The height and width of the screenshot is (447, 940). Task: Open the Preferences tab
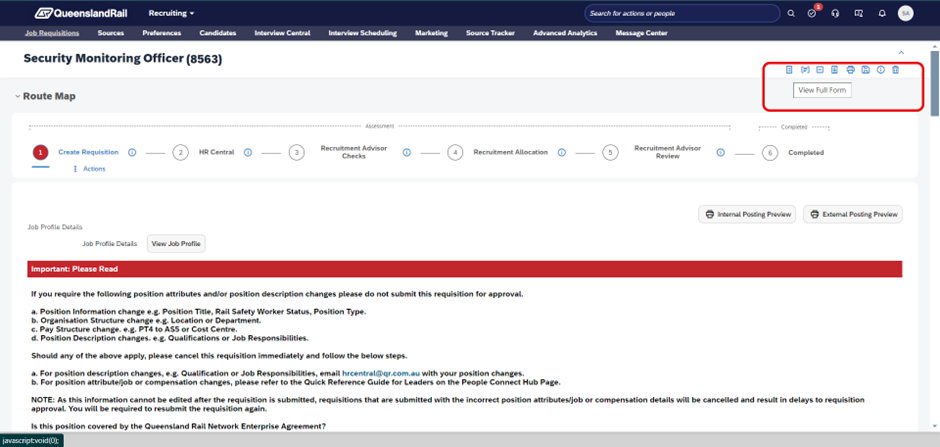point(162,33)
